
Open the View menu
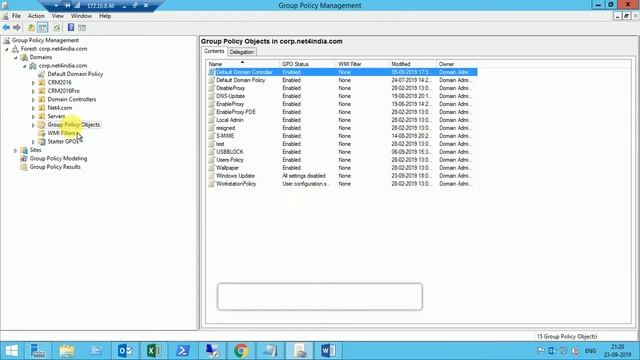pos(58,16)
